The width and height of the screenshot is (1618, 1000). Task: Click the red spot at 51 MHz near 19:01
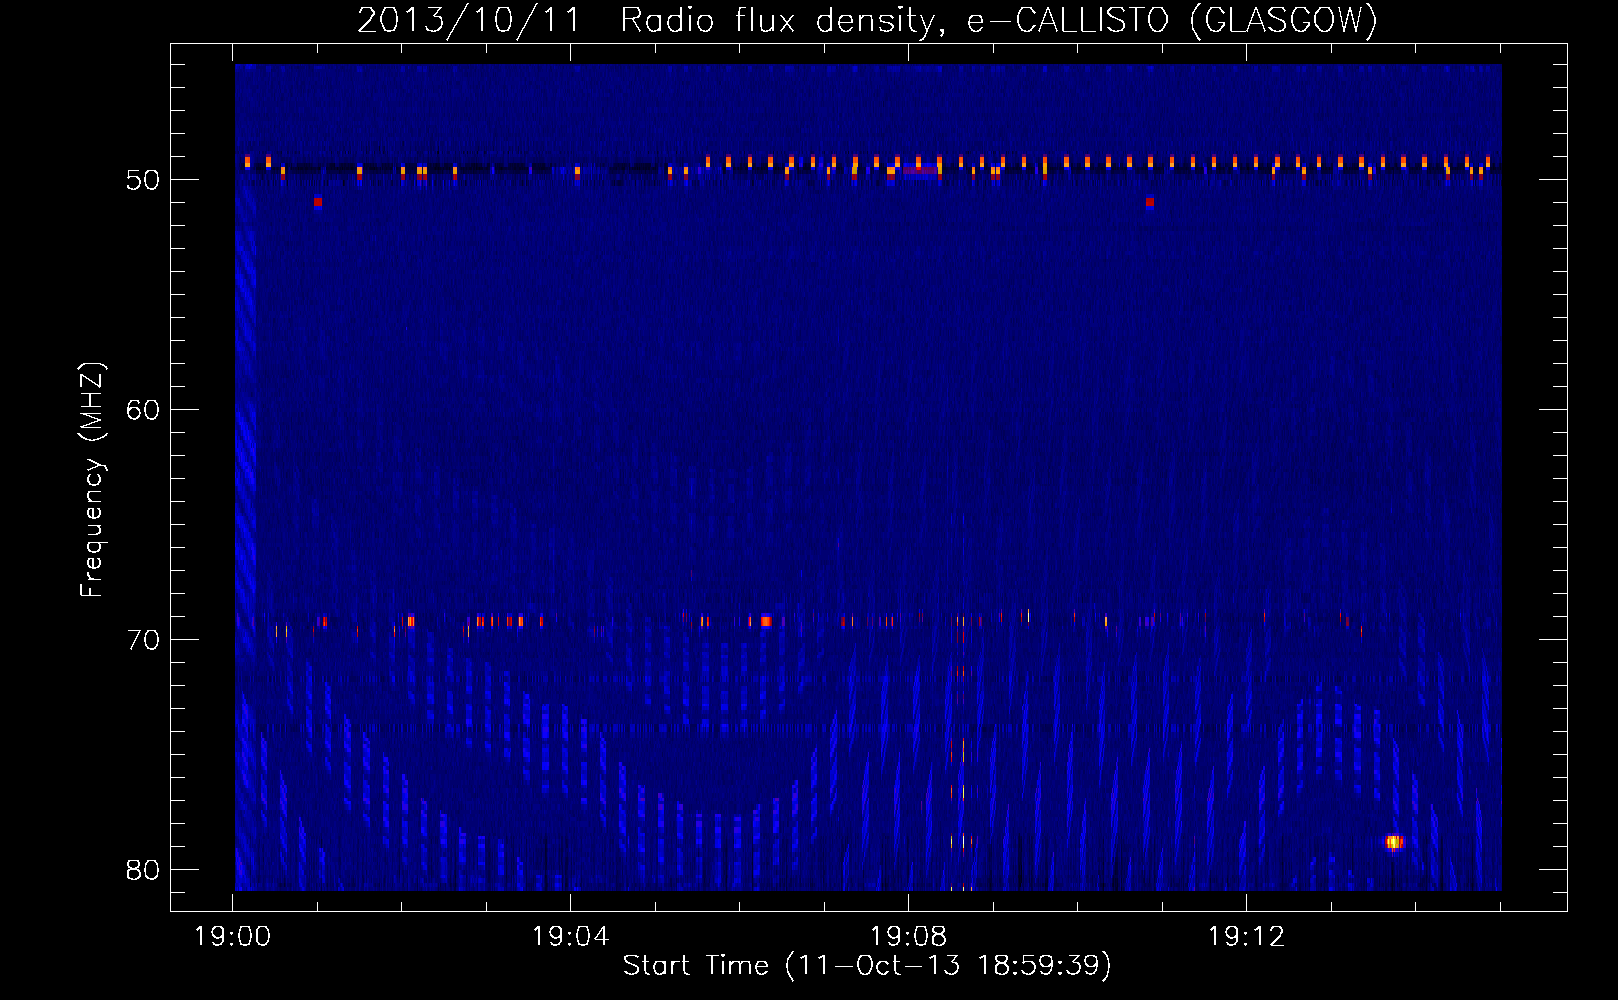pos(318,202)
